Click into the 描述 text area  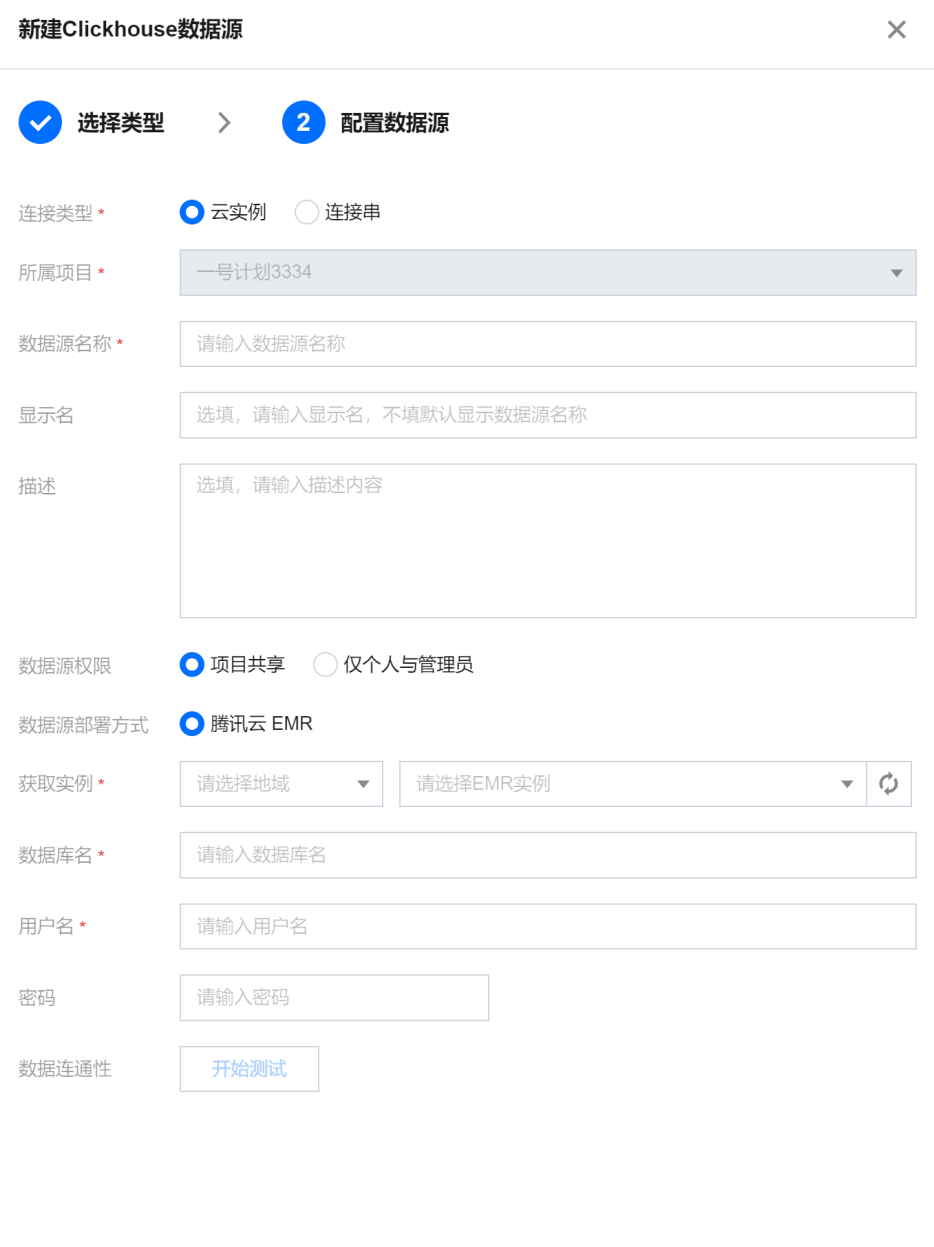click(547, 540)
